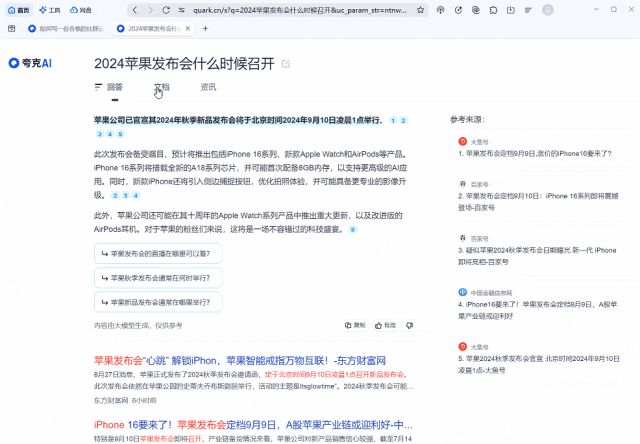Open a new tab with plus button
640x444 pixels.
205,29
